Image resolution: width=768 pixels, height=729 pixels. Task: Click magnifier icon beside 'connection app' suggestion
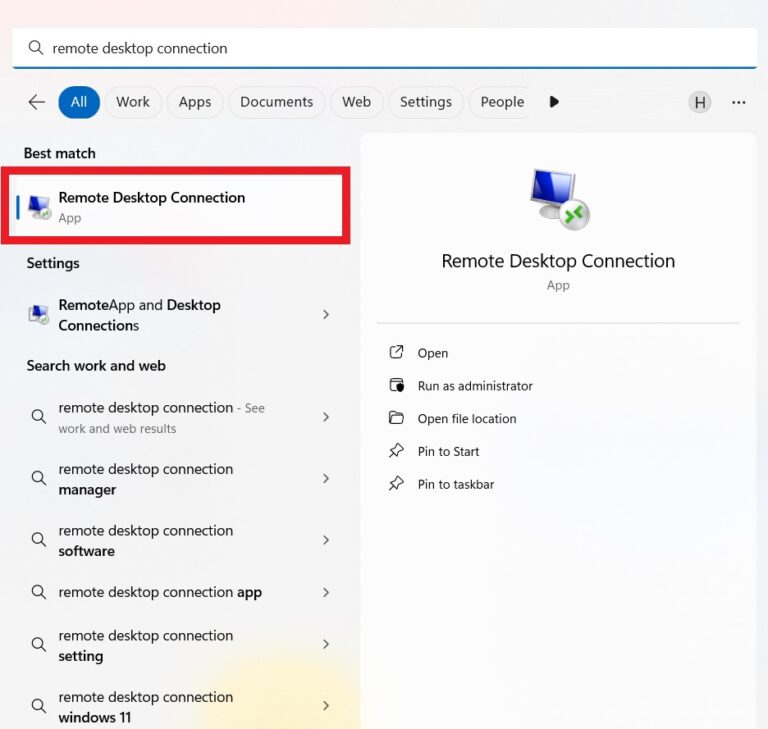point(39,592)
